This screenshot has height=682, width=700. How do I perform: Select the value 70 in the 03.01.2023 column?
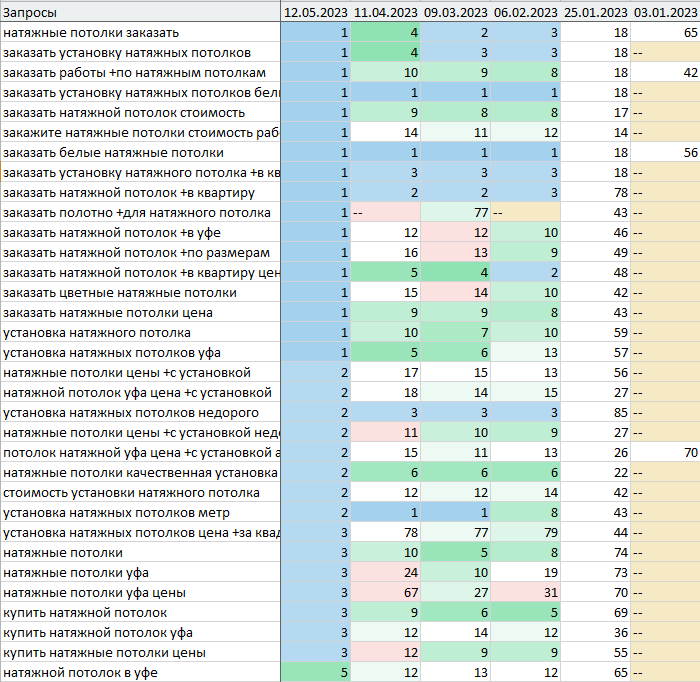(689, 453)
